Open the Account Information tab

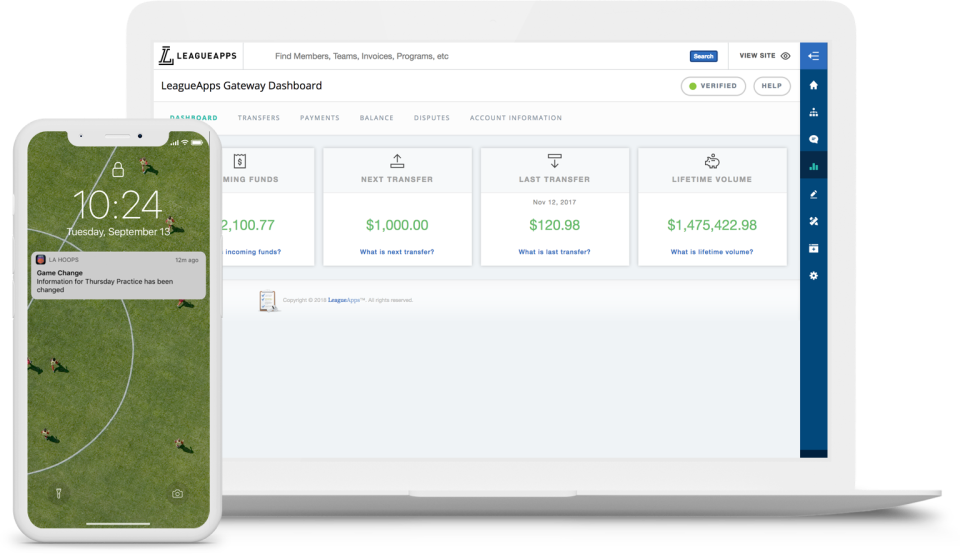(516, 118)
